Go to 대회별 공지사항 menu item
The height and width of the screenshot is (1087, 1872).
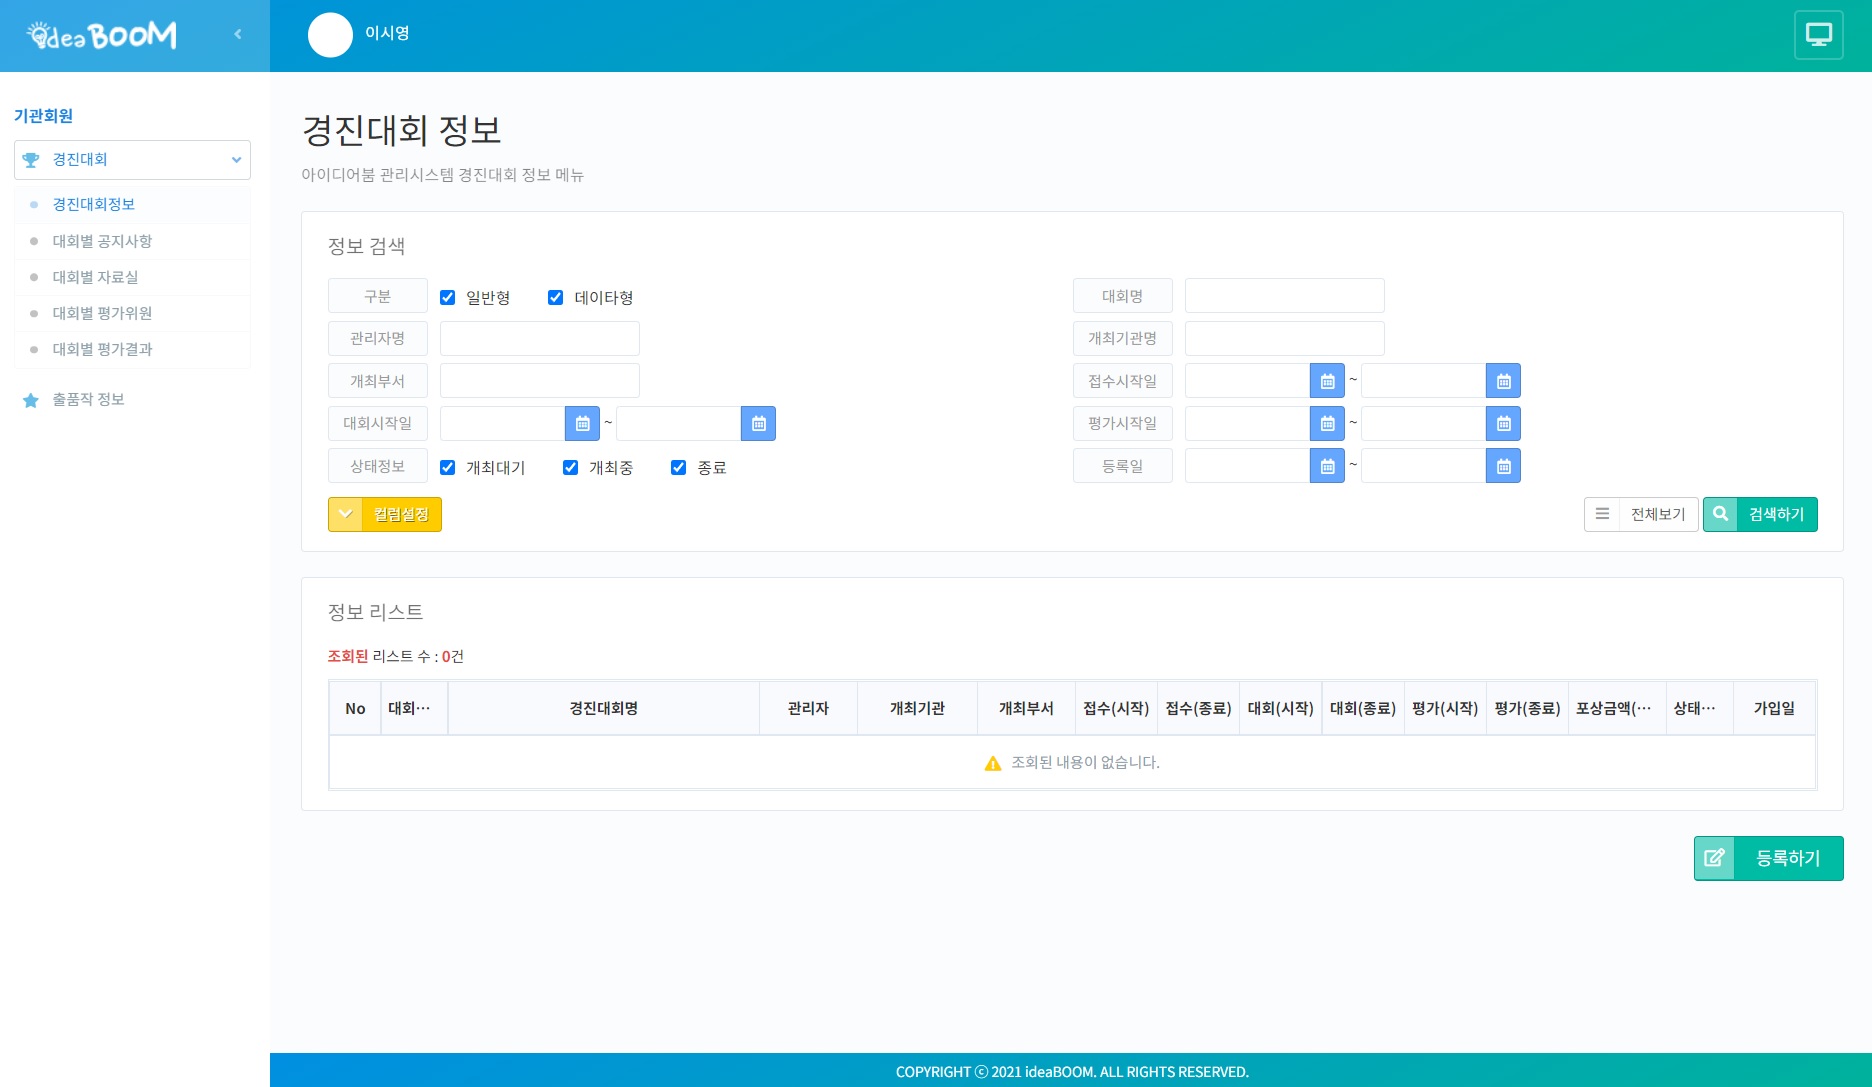[x=102, y=241]
